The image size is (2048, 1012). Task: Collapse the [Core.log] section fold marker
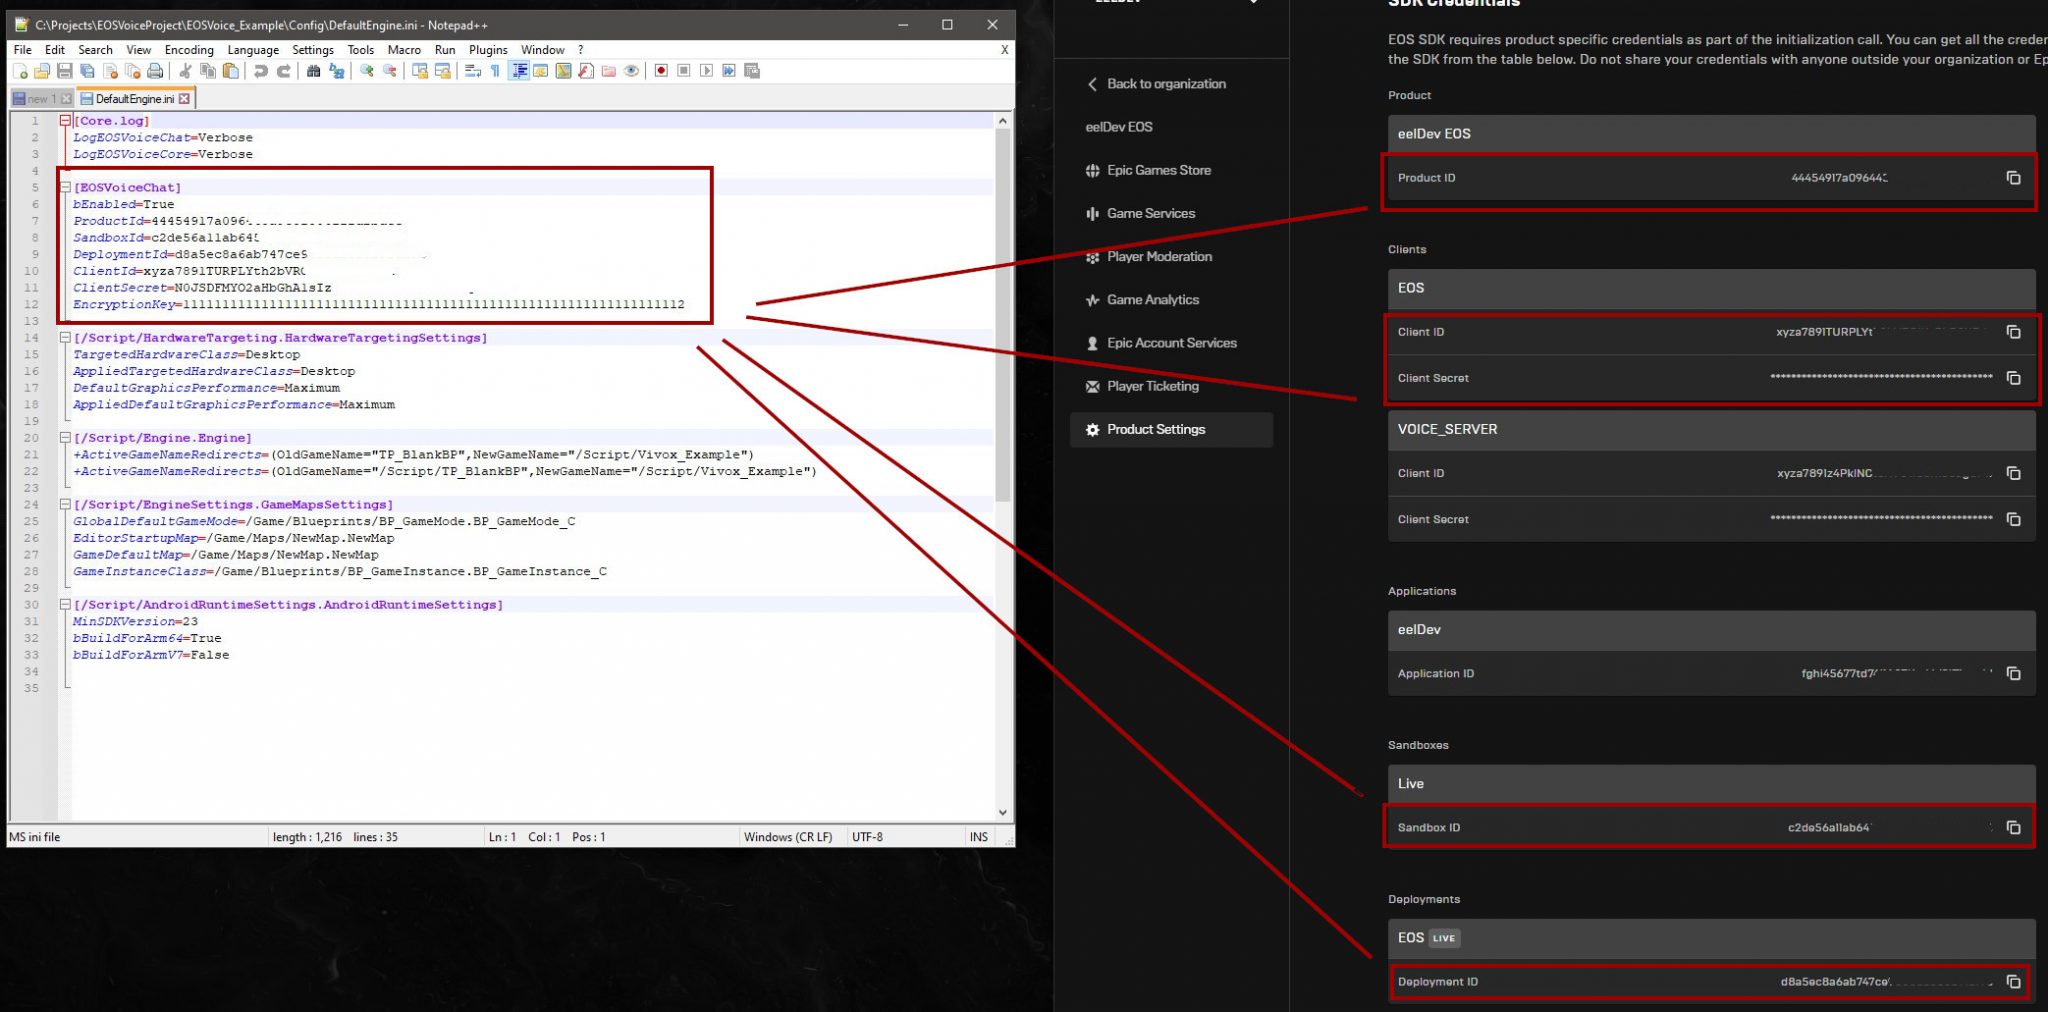tap(65, 121)
